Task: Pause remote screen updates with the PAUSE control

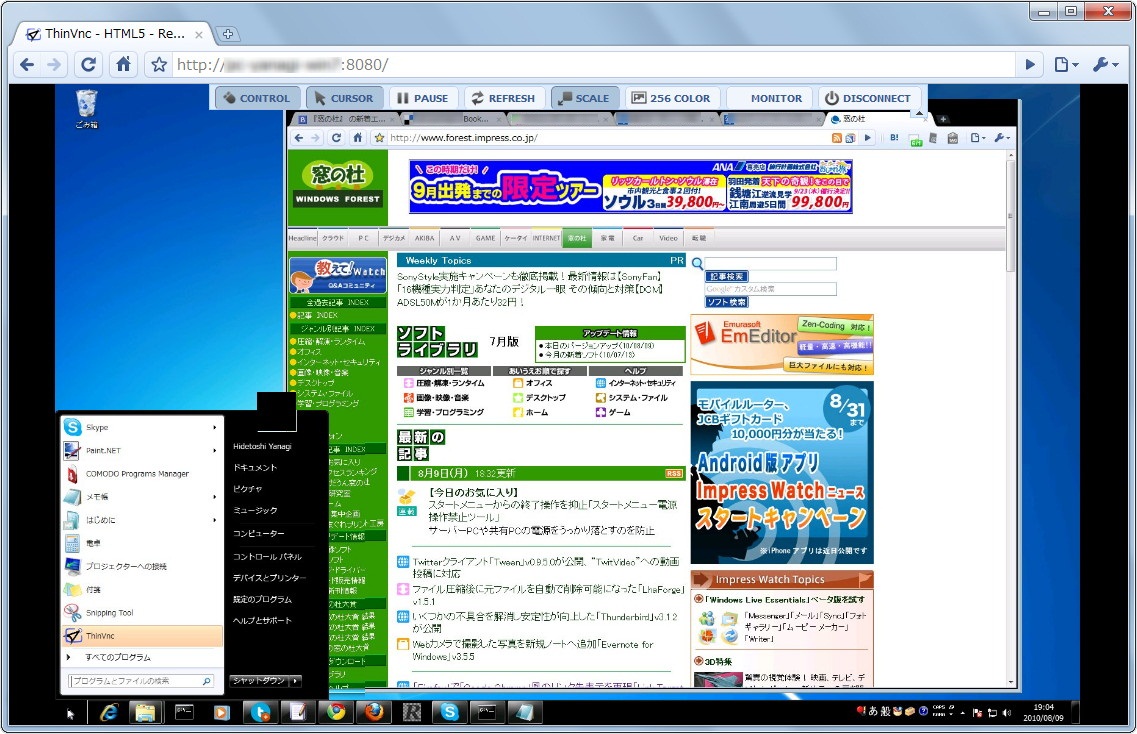Action: tap(423, 97)
